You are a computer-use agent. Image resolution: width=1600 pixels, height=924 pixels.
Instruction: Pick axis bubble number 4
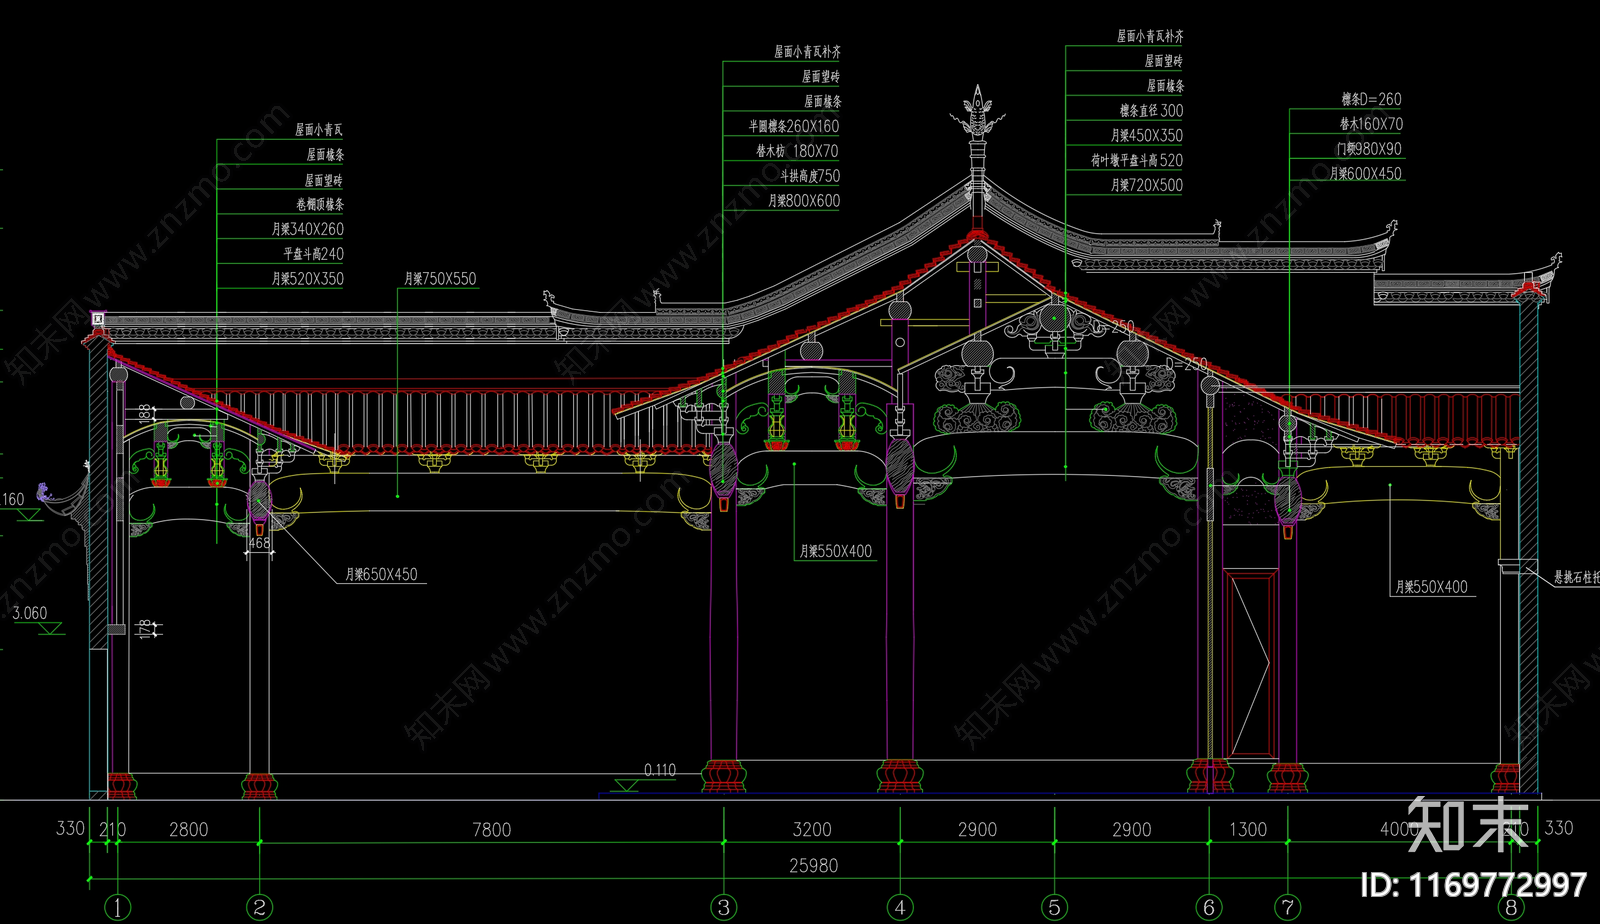[x=900, y=907]
